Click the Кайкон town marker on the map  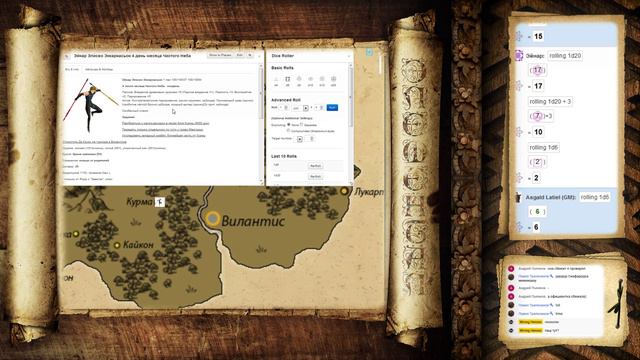point(117,245)
